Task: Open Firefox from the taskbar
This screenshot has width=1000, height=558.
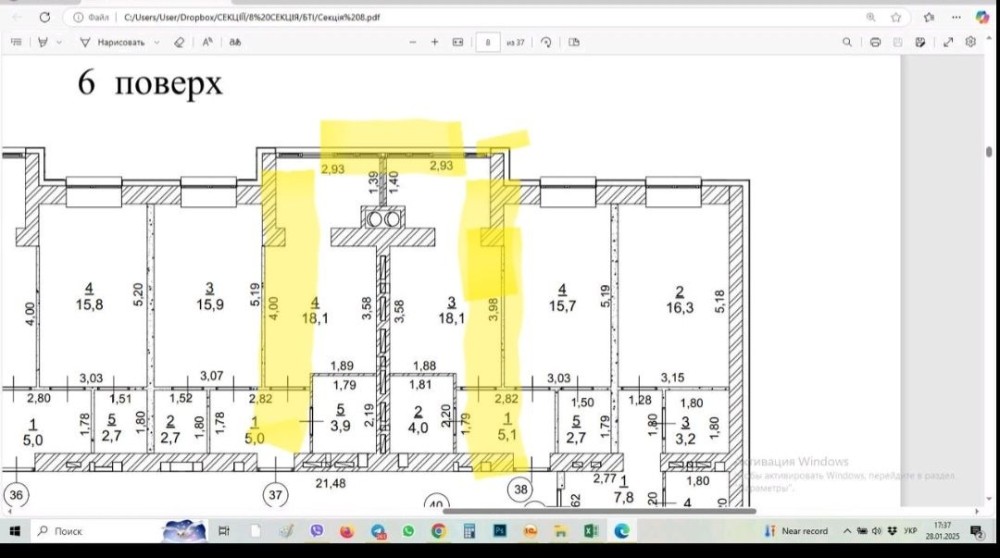Action: pos(347,531)
